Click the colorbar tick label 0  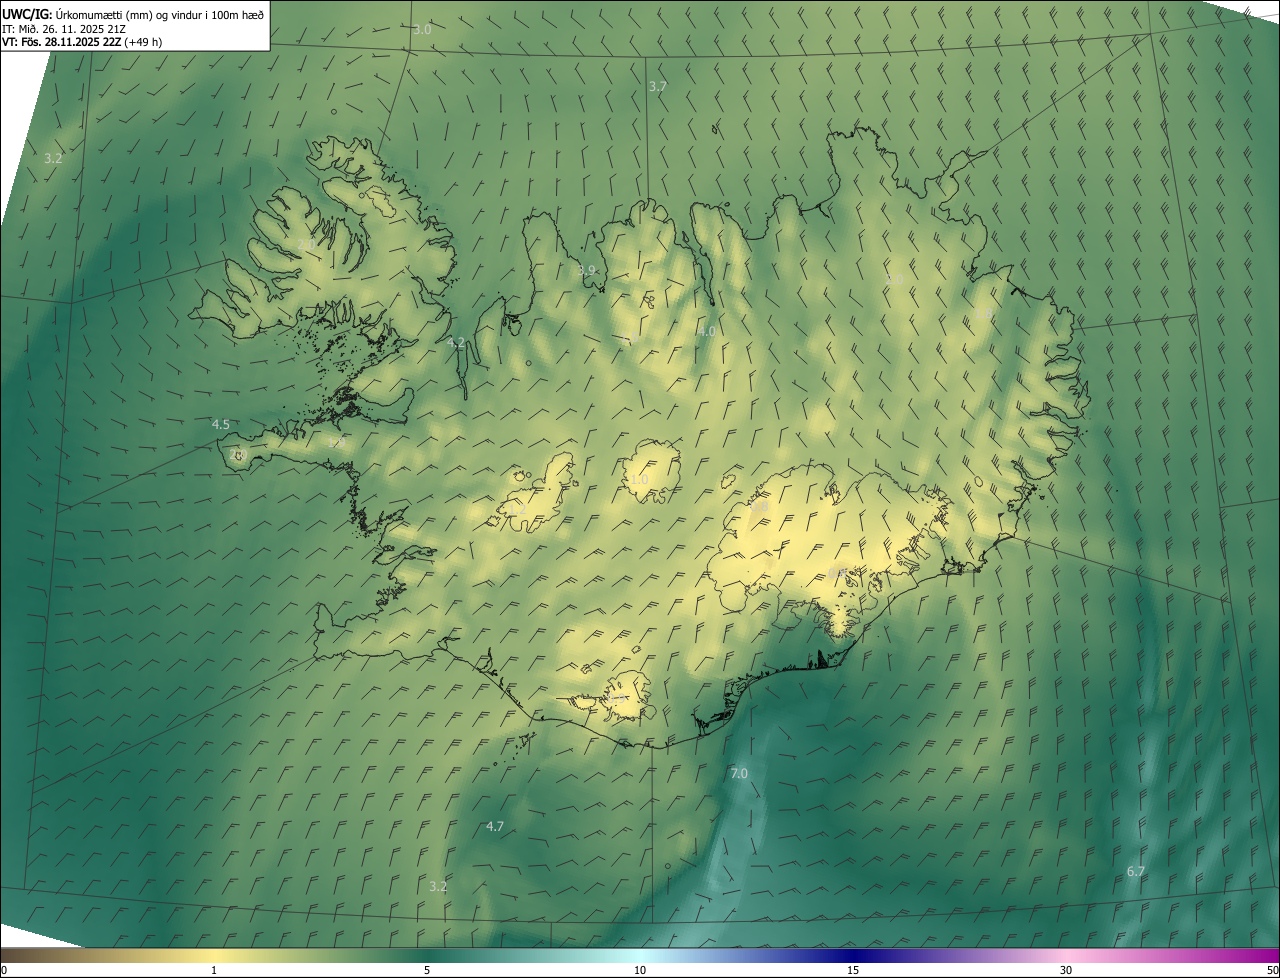coord(4,970)
